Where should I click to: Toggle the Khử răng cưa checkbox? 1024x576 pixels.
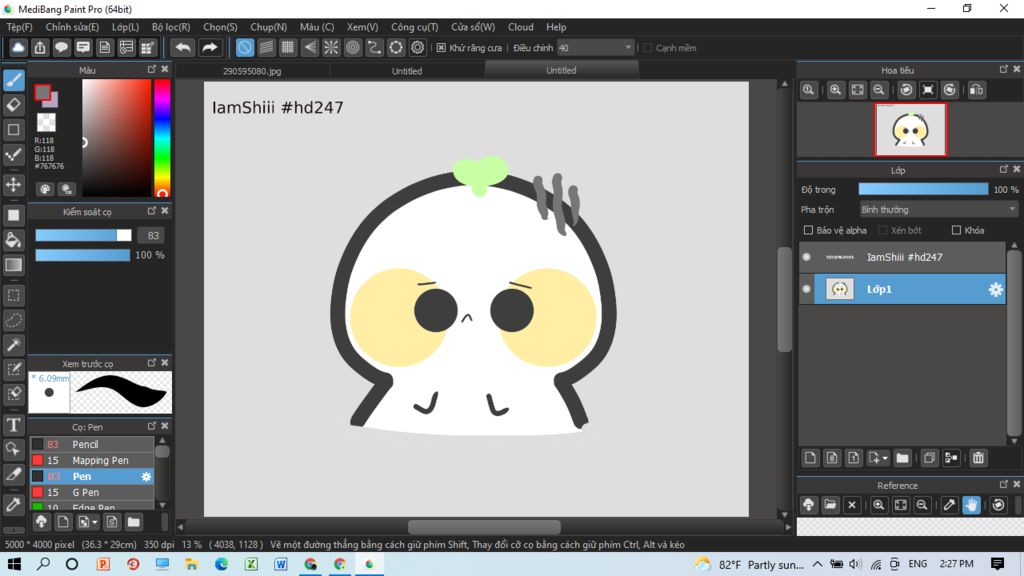(442, 47)
